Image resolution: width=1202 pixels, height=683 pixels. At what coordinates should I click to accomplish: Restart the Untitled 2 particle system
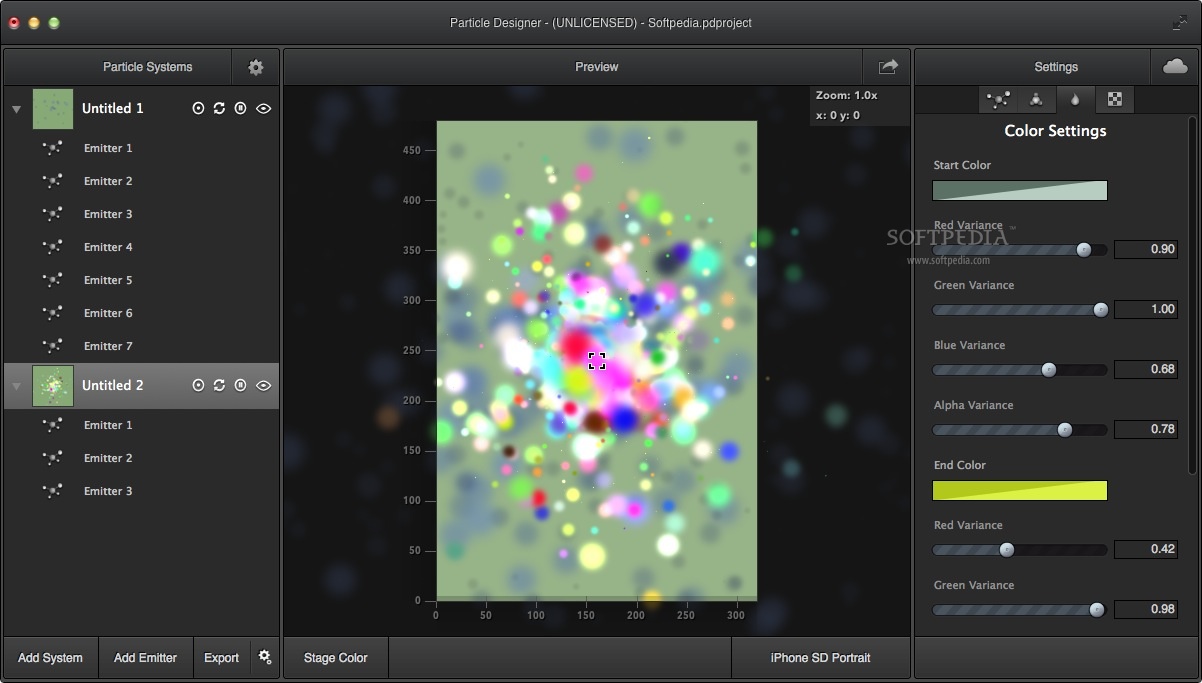[219, 385]
